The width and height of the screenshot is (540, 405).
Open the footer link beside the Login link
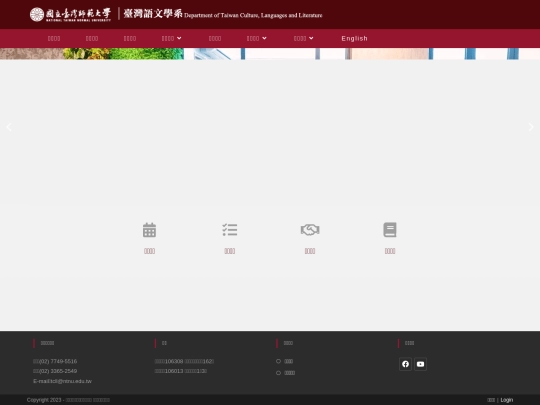tap(491, 400)
